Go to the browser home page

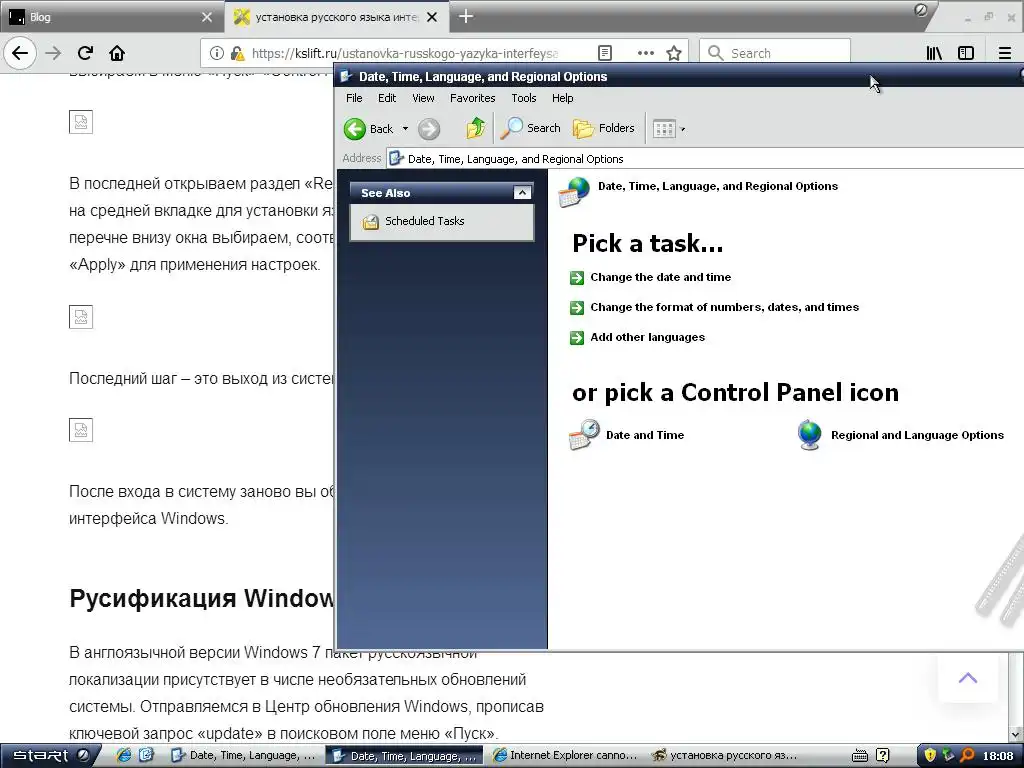pyautogui.click(x=117, y=53)
